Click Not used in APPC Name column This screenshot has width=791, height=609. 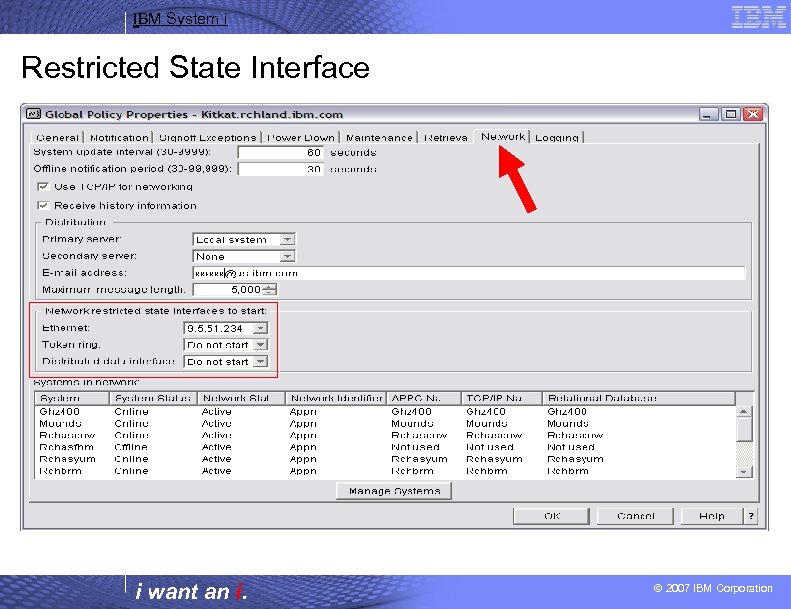point(415,447)
